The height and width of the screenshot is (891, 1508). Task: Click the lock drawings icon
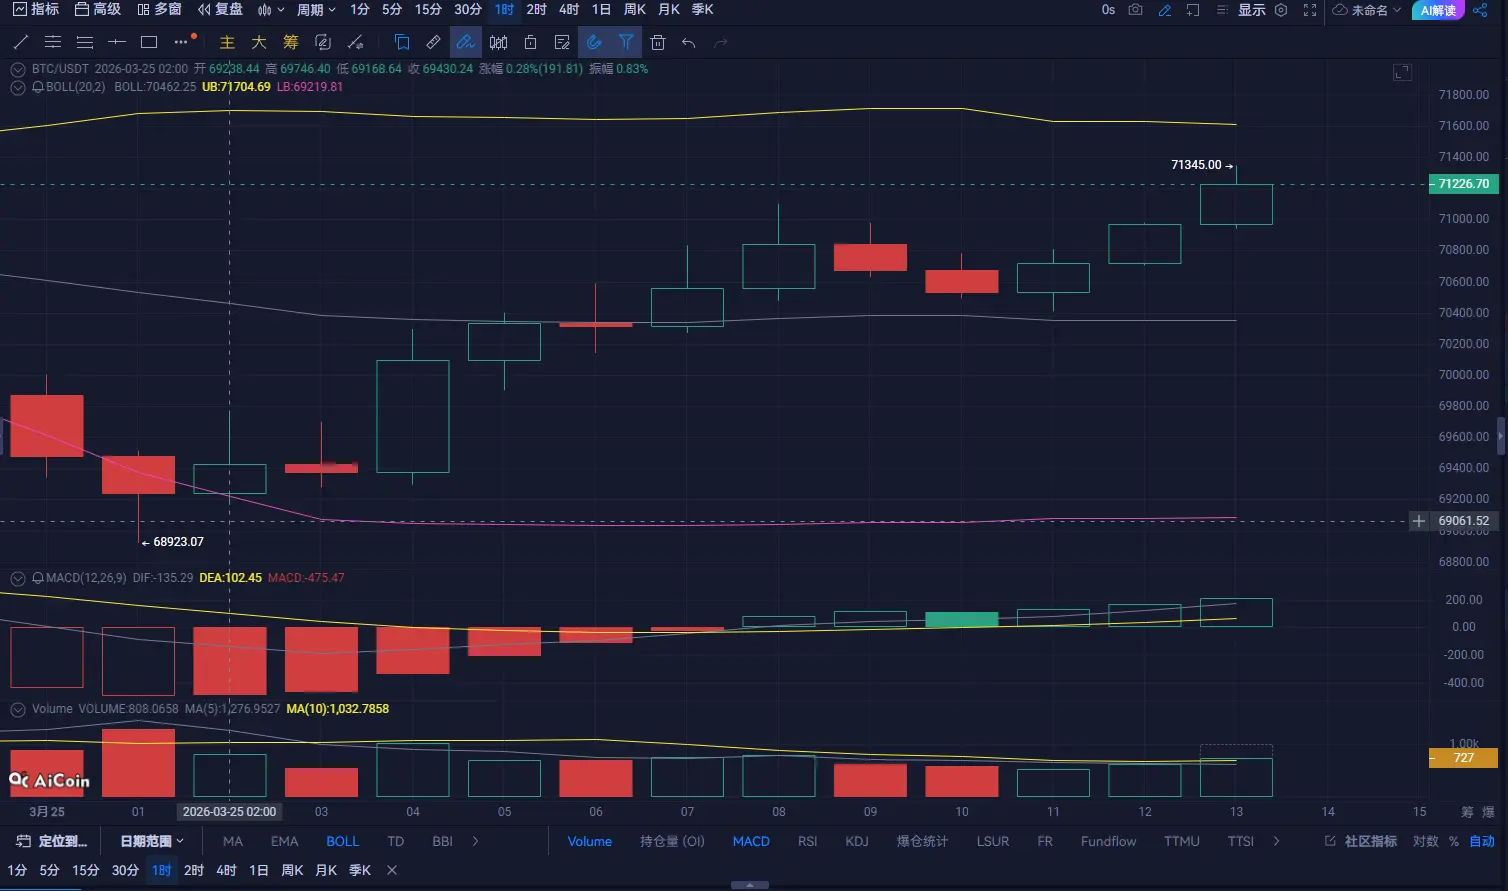pyautogui.click(x=530, y=42)
